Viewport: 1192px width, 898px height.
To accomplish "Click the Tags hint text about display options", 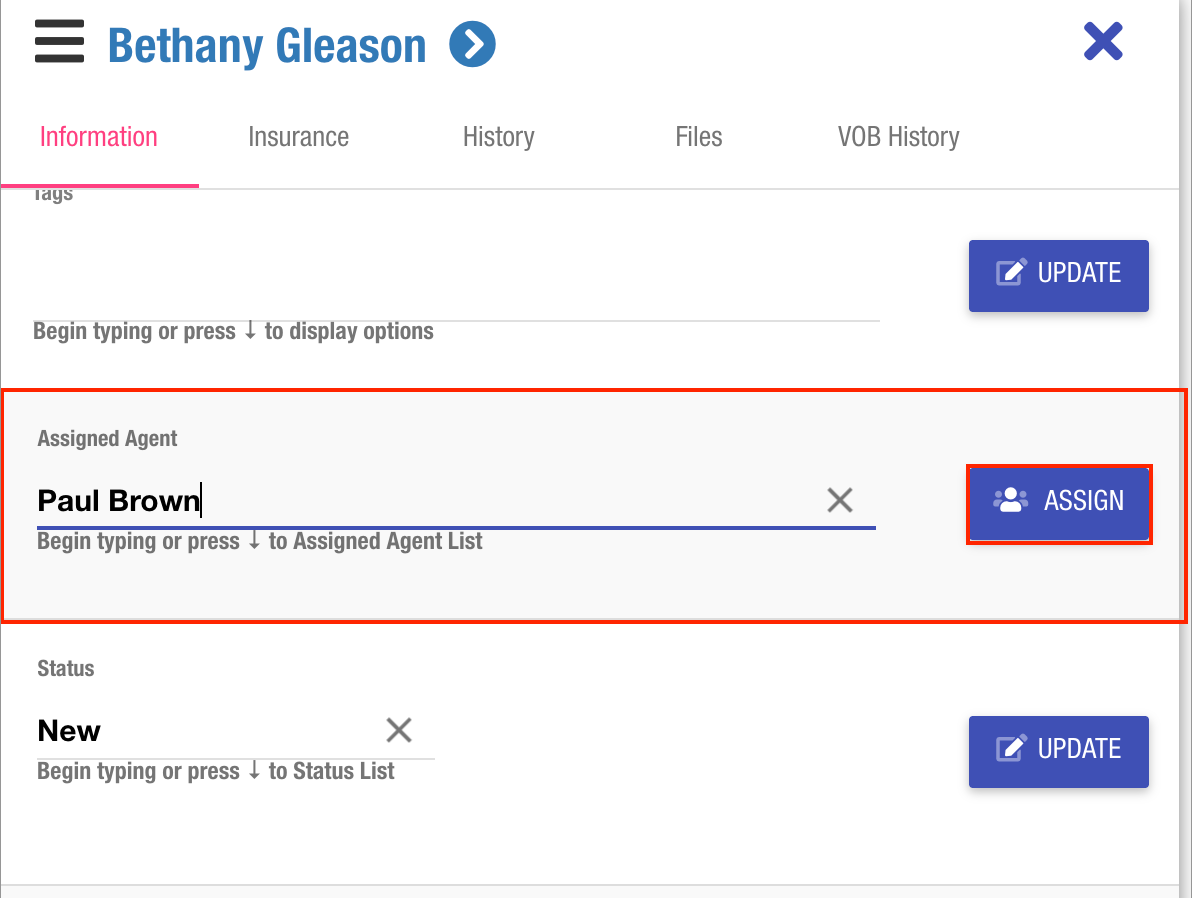I will click(x=233, y=331).
